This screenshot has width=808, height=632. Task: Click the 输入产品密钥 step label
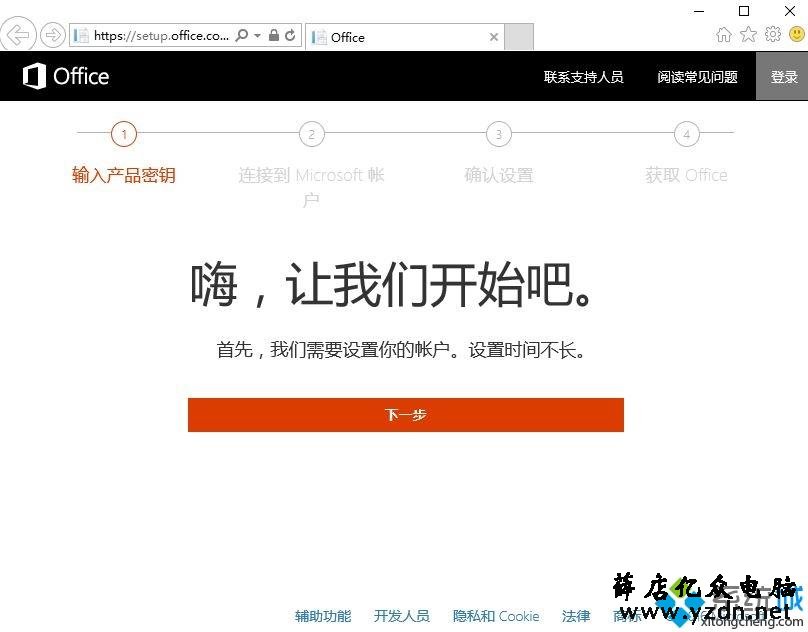click(x=124, y=175)
